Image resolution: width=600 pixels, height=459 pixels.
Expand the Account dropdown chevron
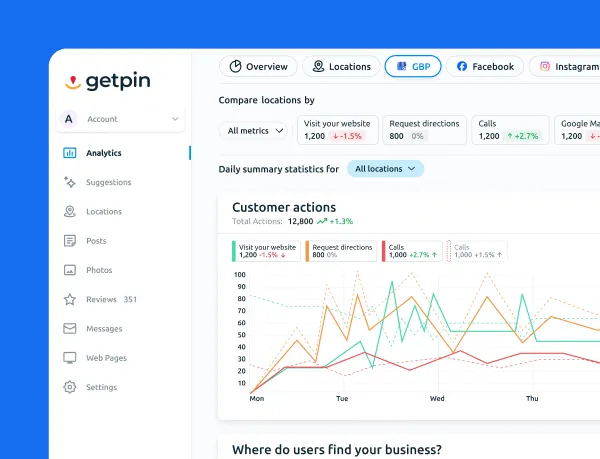175,119
